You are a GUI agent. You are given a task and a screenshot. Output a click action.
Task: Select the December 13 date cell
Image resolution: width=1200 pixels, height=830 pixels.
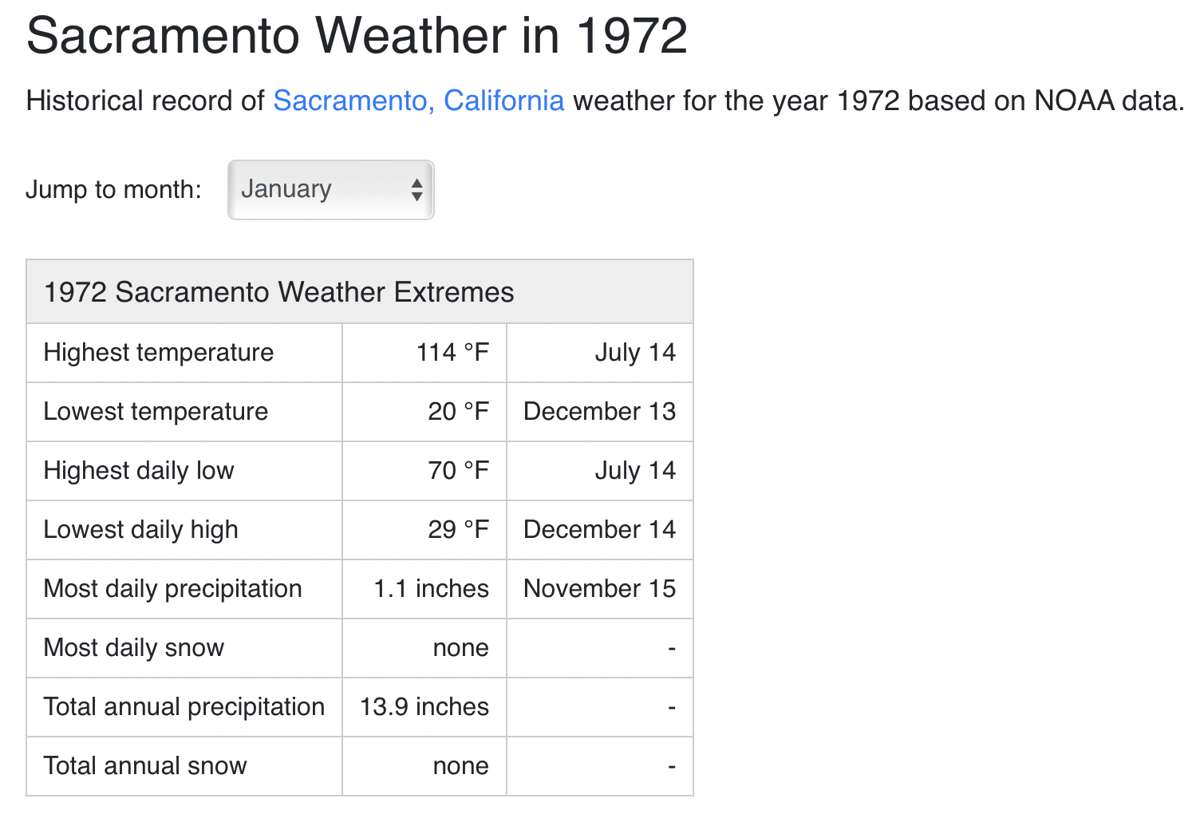[x=599, y=411]
